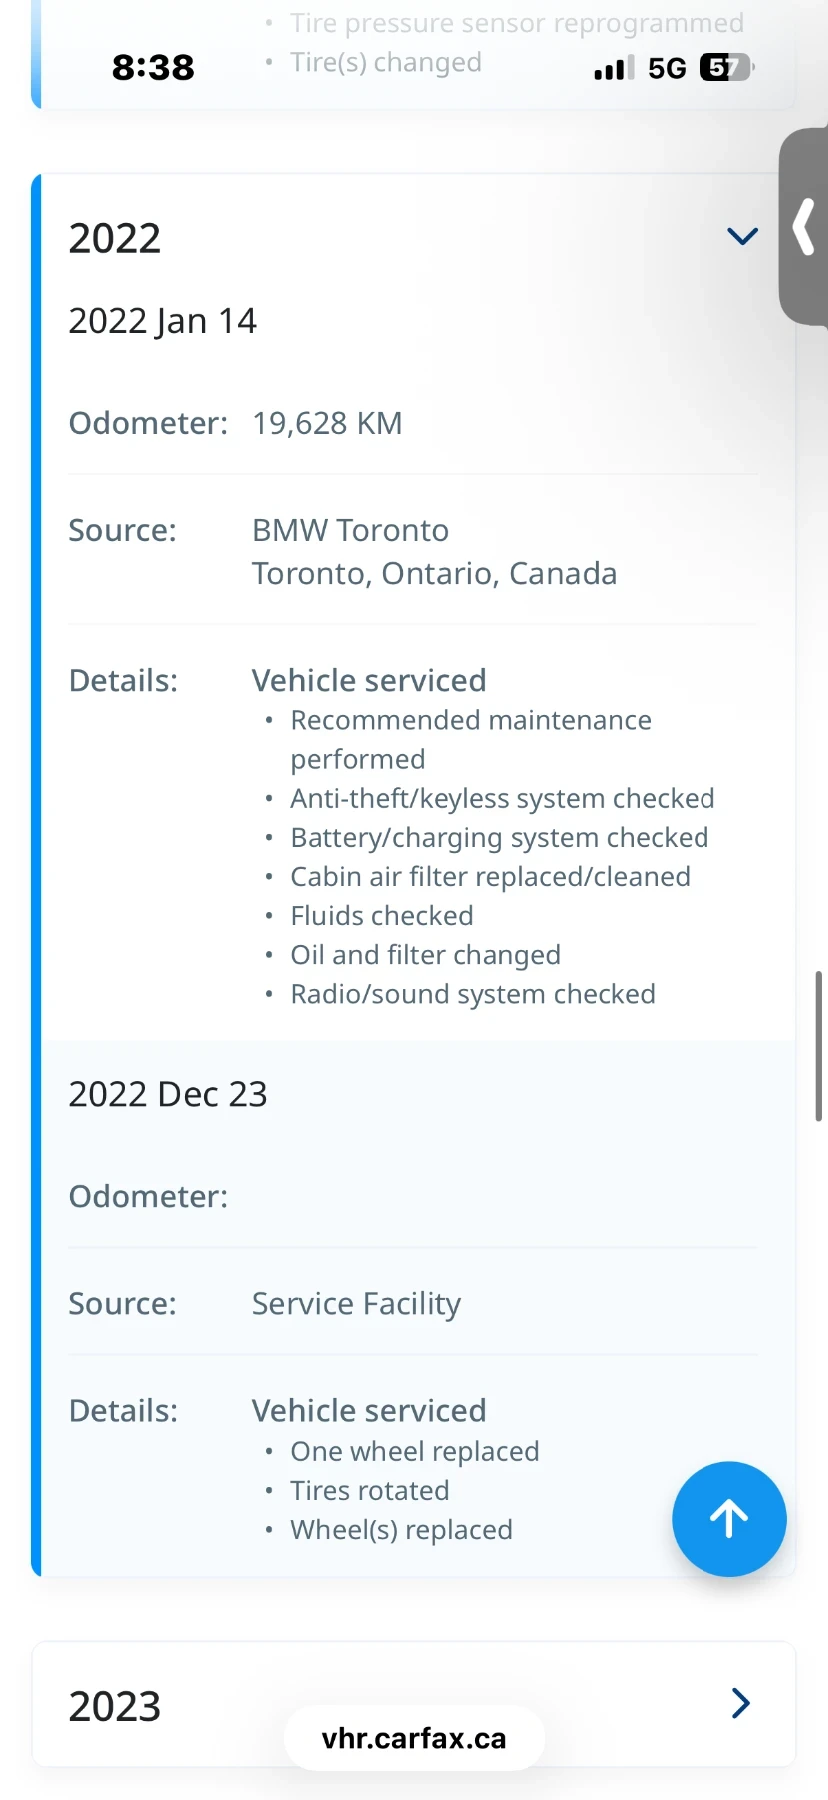Tap the 5G network indicator
The width and height of the screenshot is (828, 1800).
pyautogui.click(x=667, y=68)
